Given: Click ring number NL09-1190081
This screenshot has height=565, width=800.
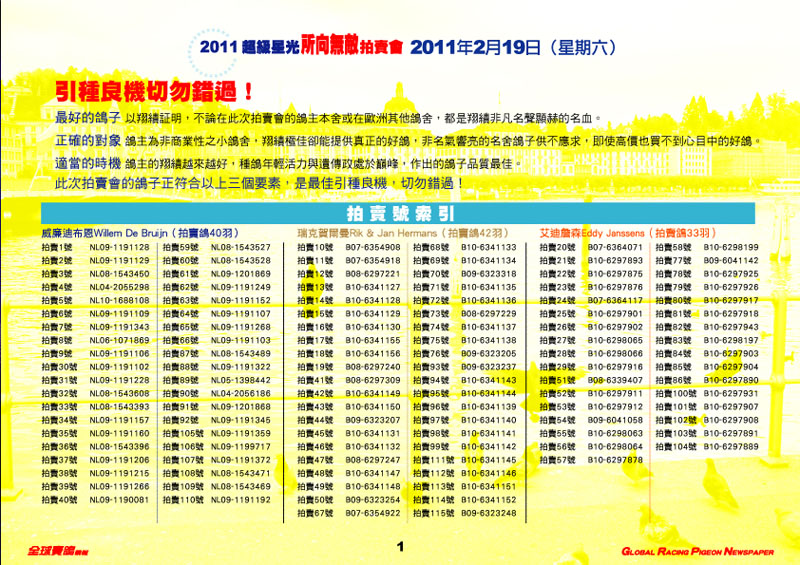Looking at the screenshot, I should pos(119,500).
